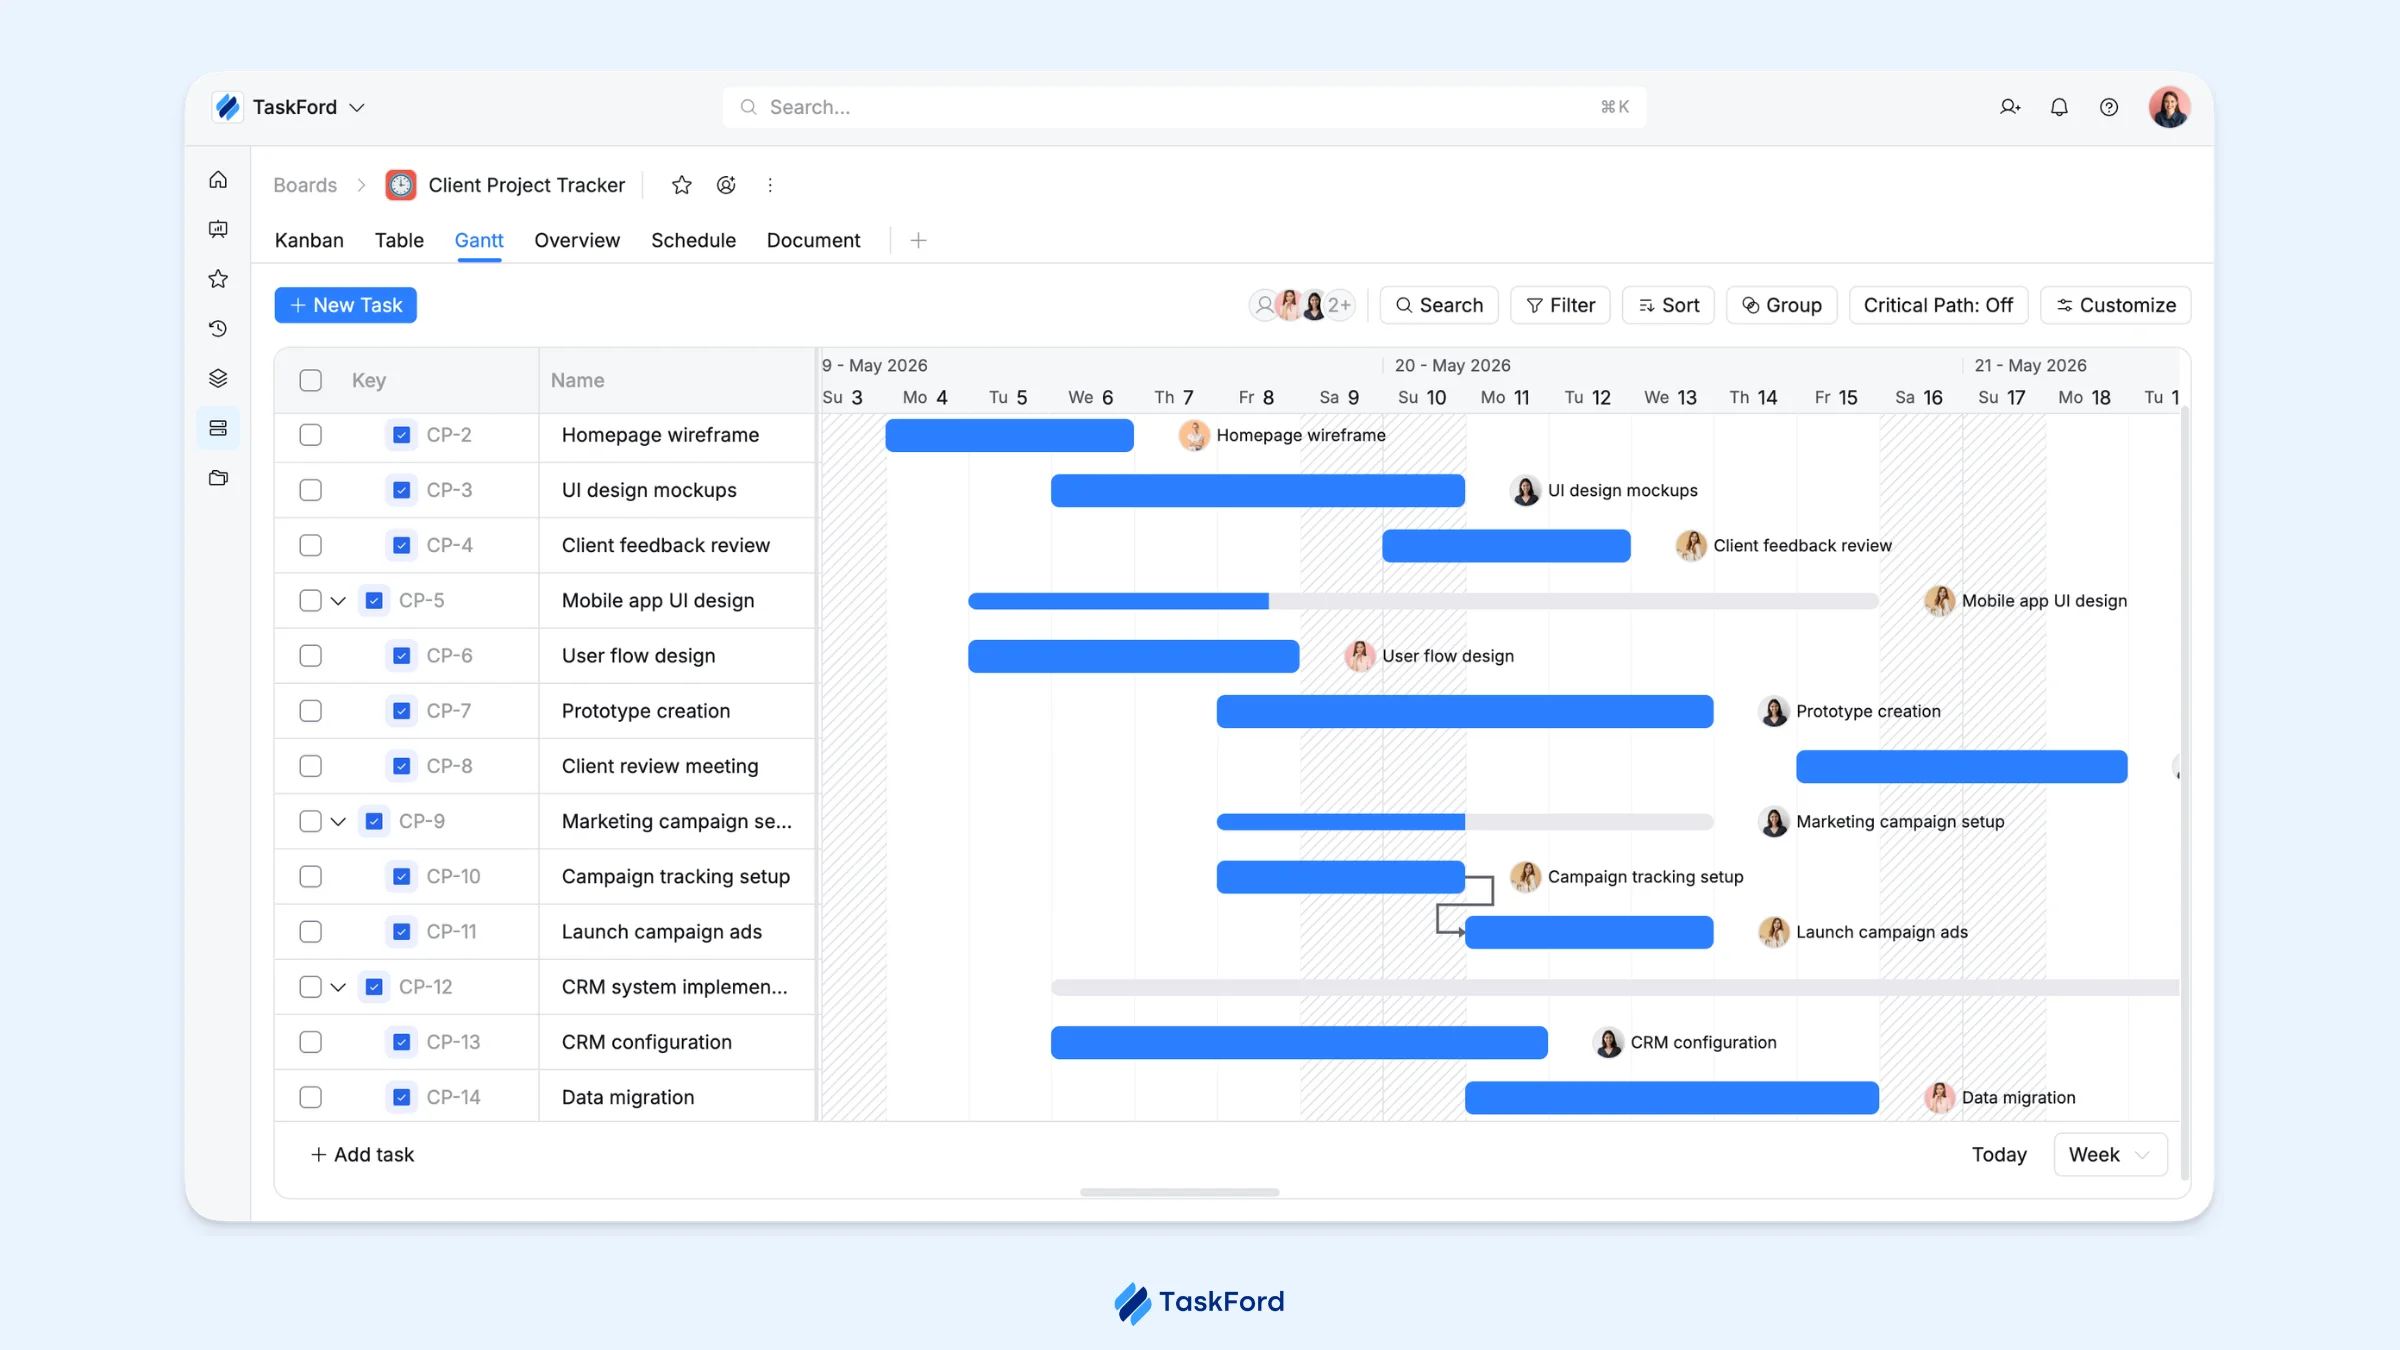
Task: Click the Client Project Tracker board icon
Action: click(401, 185)
